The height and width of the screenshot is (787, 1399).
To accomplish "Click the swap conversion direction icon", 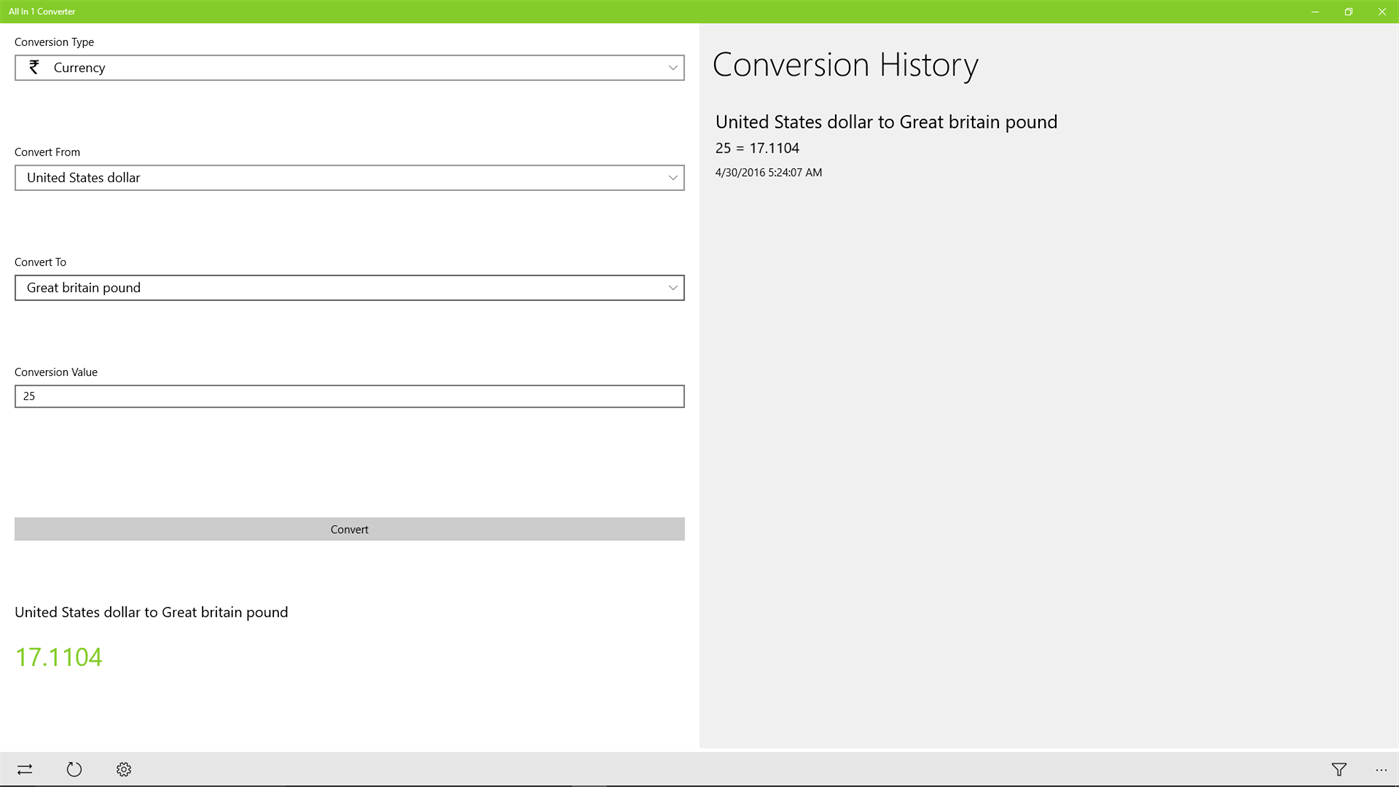I will [x=22, y=768].
